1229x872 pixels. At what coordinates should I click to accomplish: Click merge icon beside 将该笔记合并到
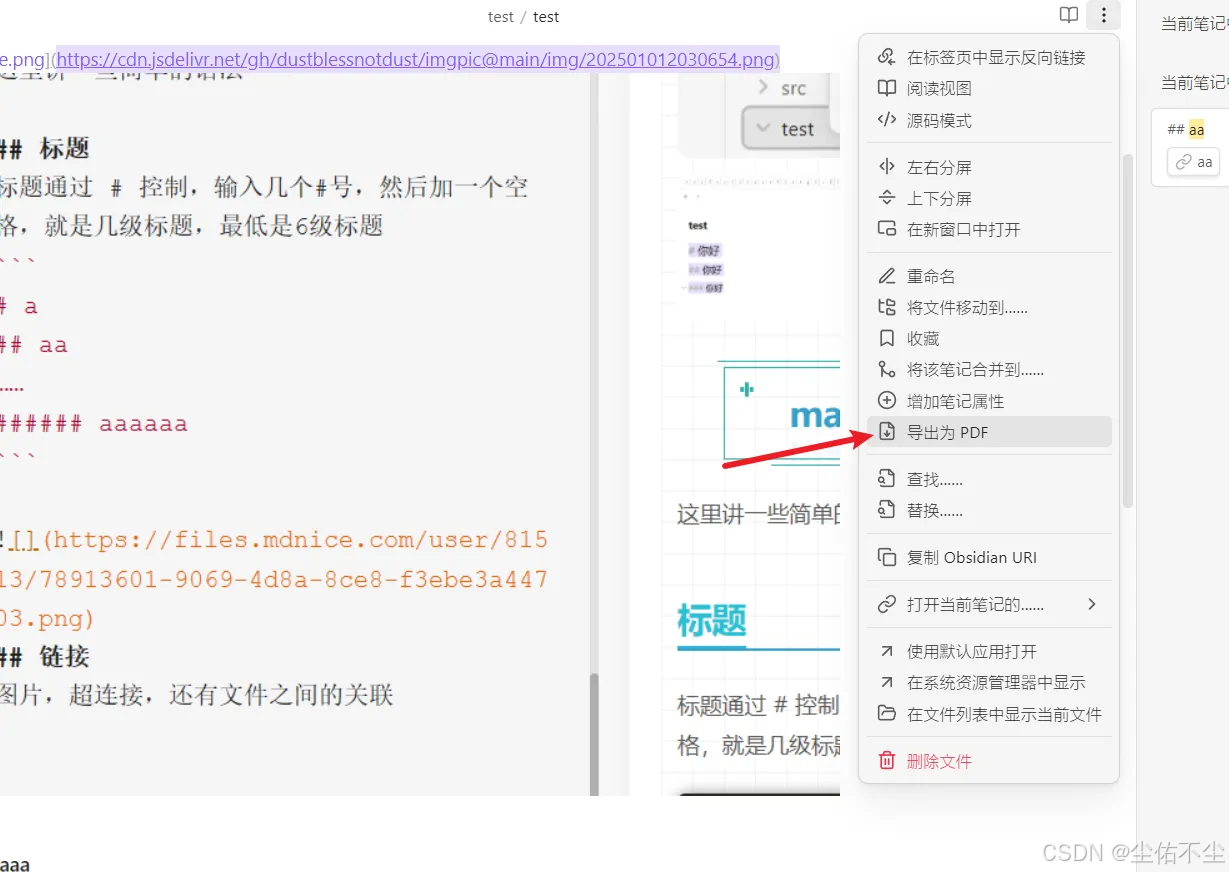pos(886,370)
